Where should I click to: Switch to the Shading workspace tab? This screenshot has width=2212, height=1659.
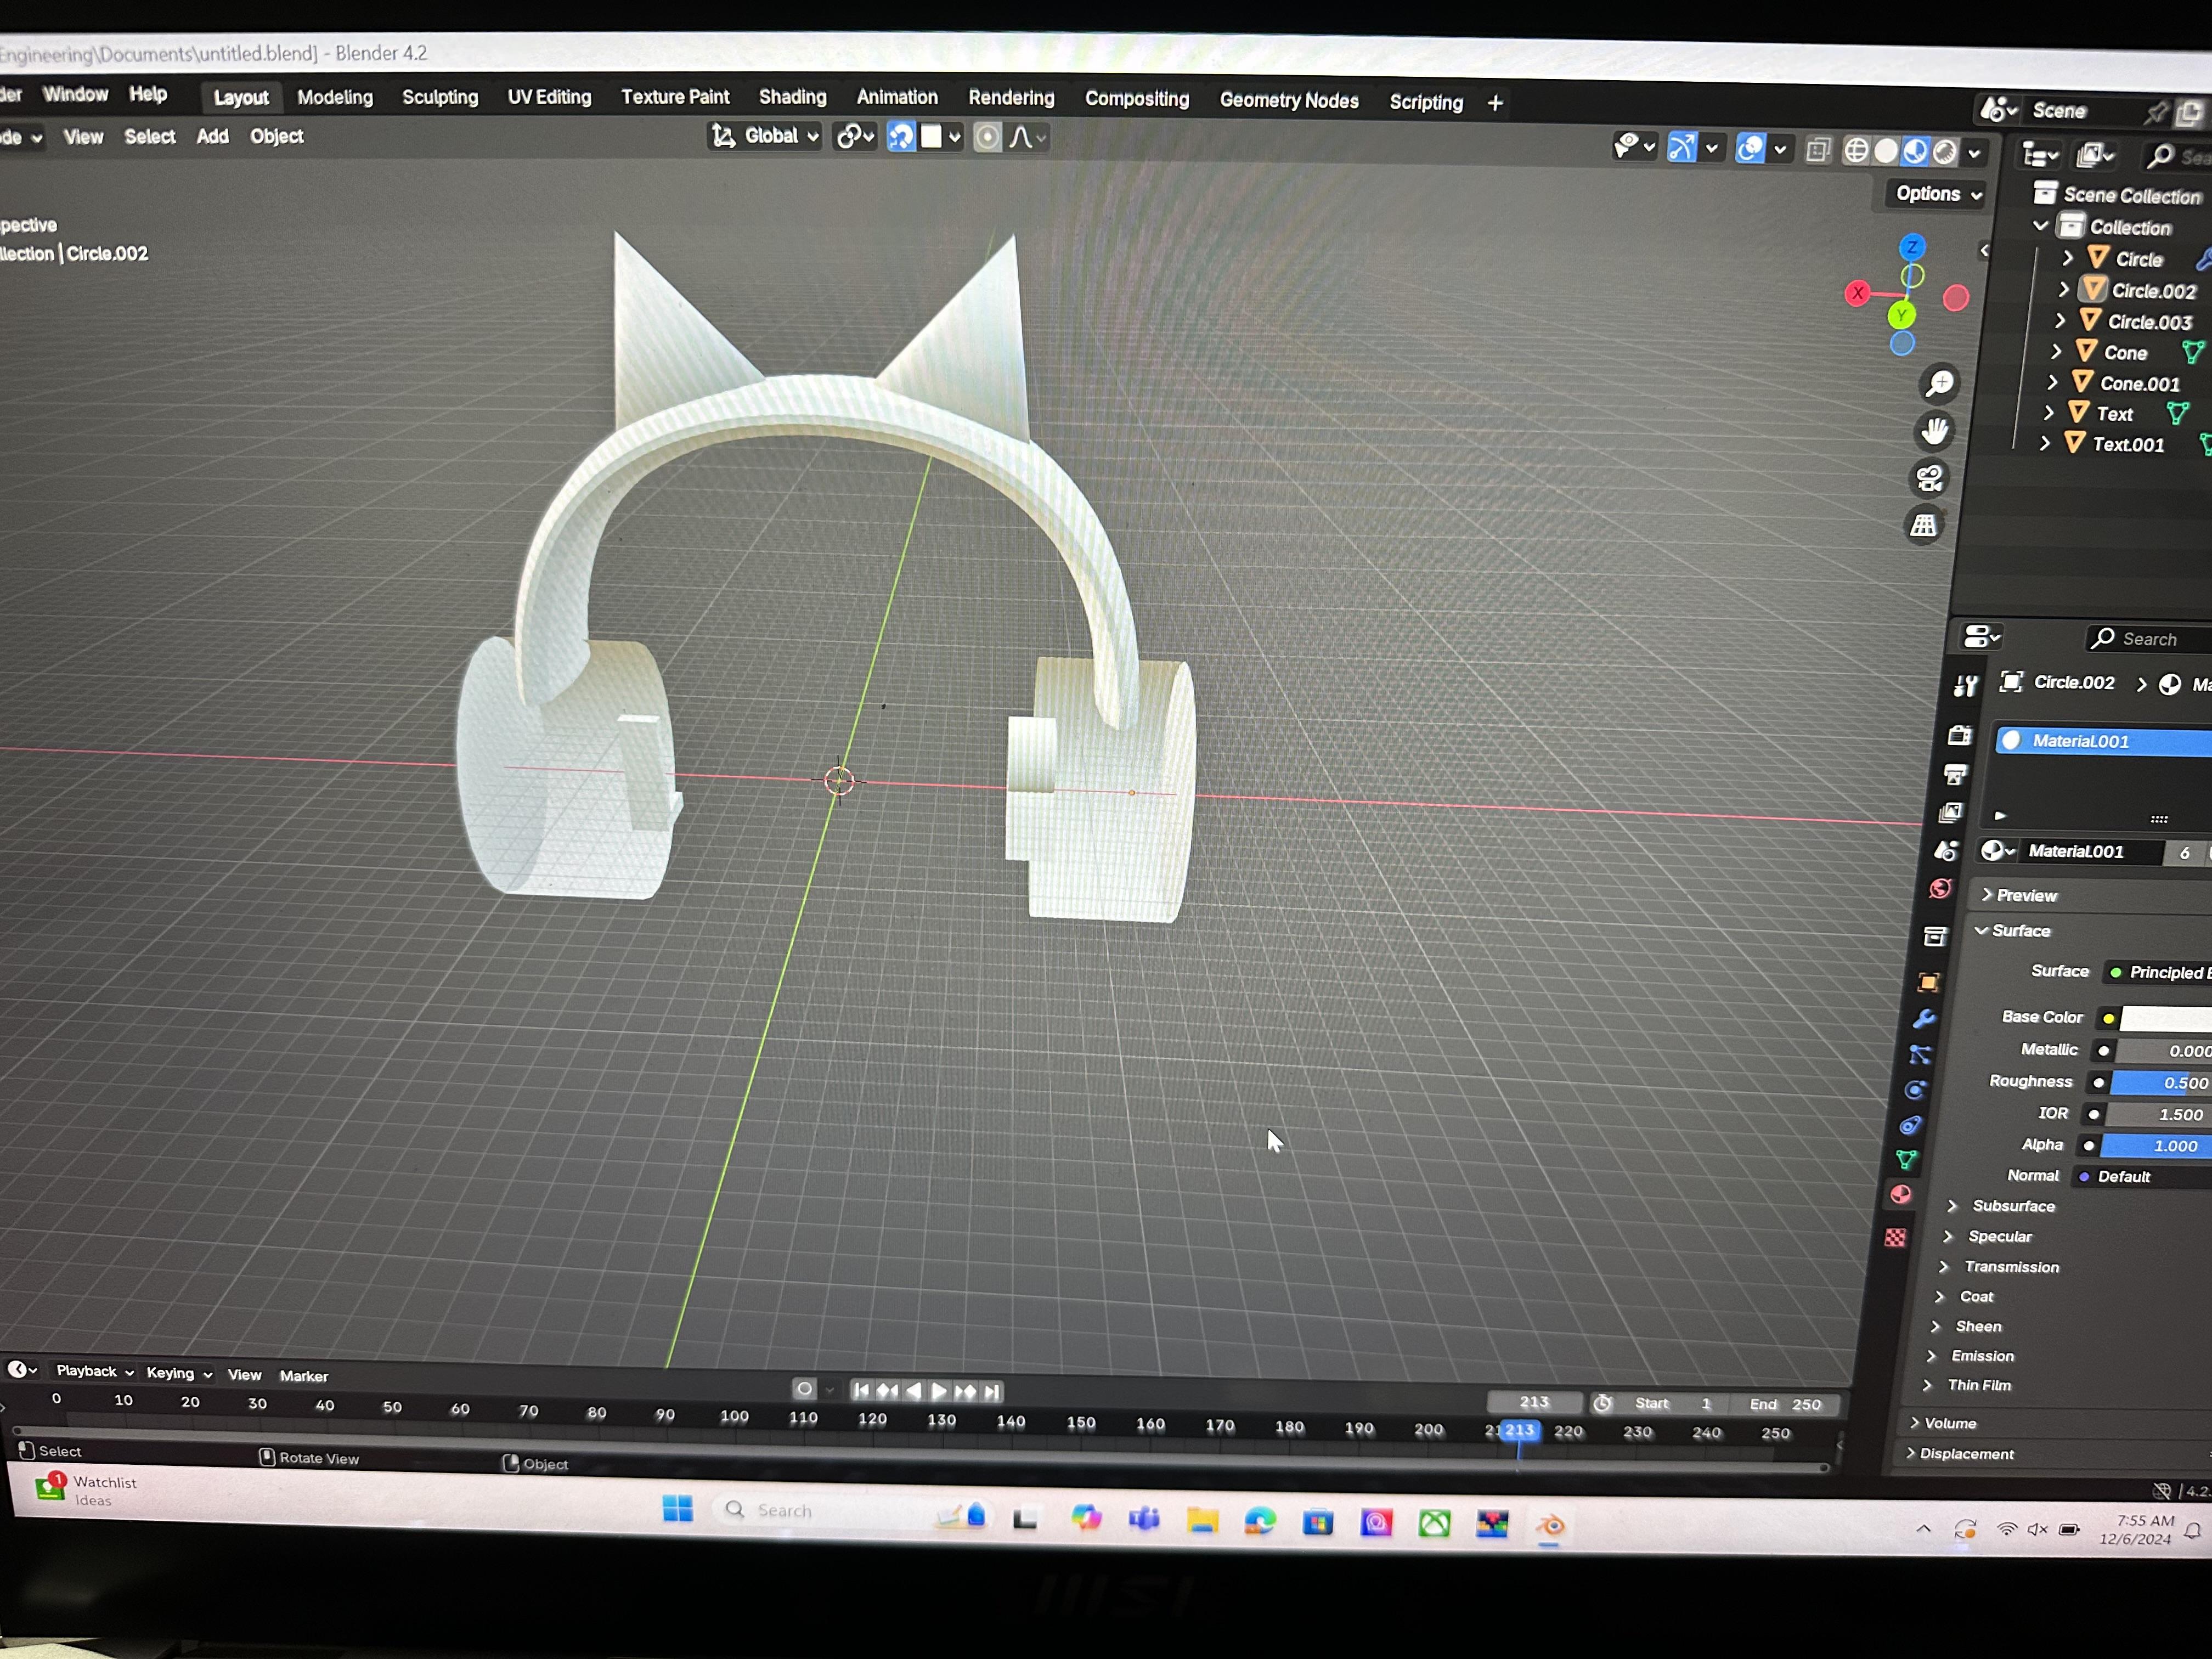(x=793, y=97)
